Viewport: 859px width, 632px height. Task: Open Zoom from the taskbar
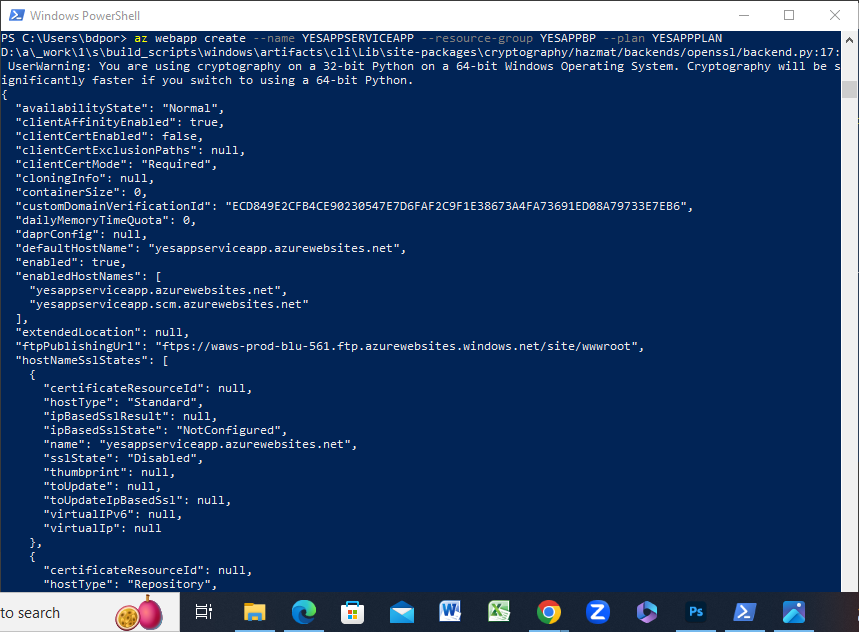coord(597,612)
